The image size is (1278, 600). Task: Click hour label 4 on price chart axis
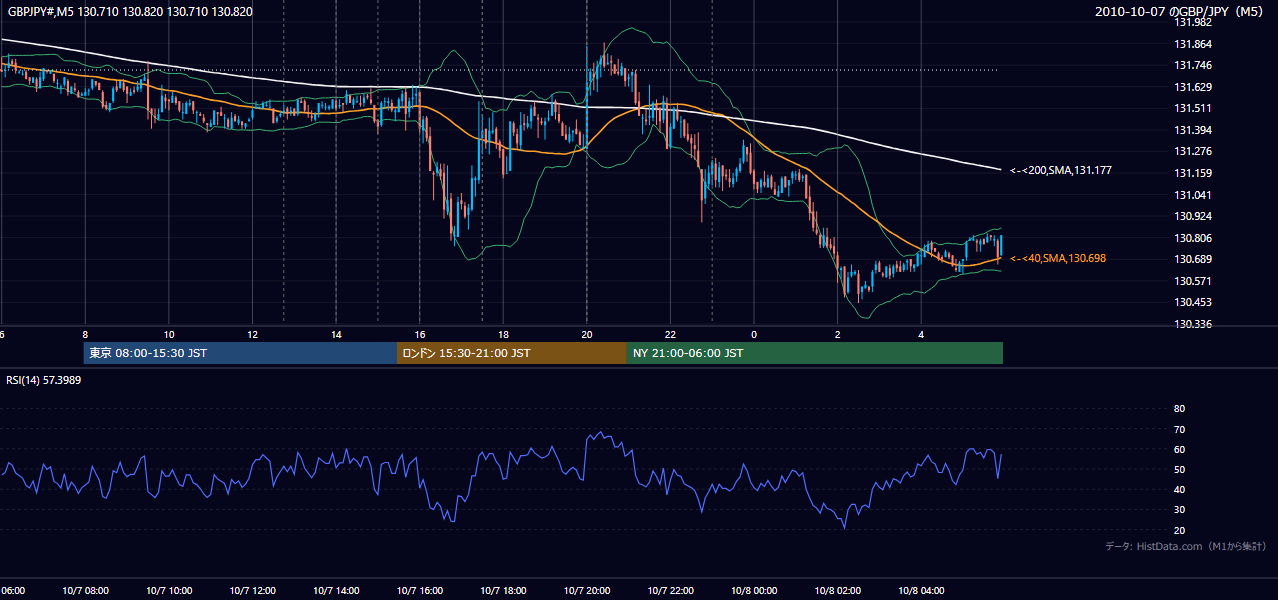921,334
